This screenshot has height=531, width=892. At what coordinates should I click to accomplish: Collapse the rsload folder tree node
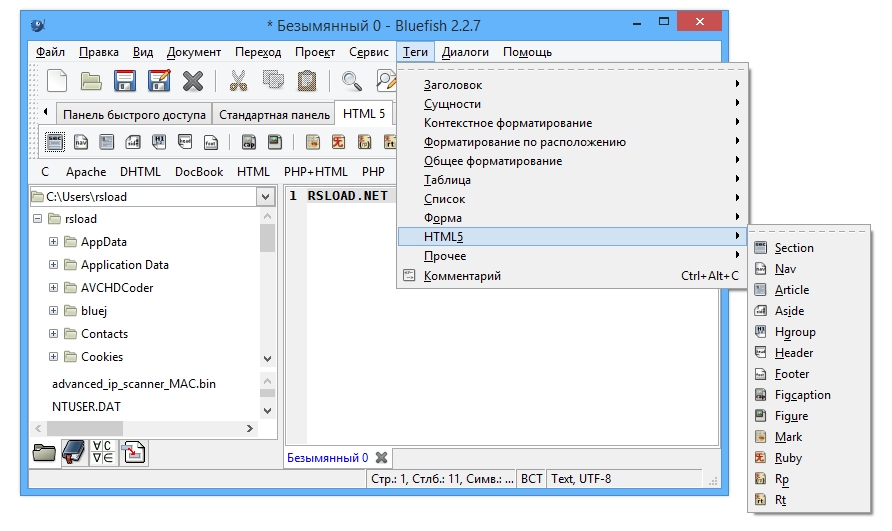click(38, 219)
